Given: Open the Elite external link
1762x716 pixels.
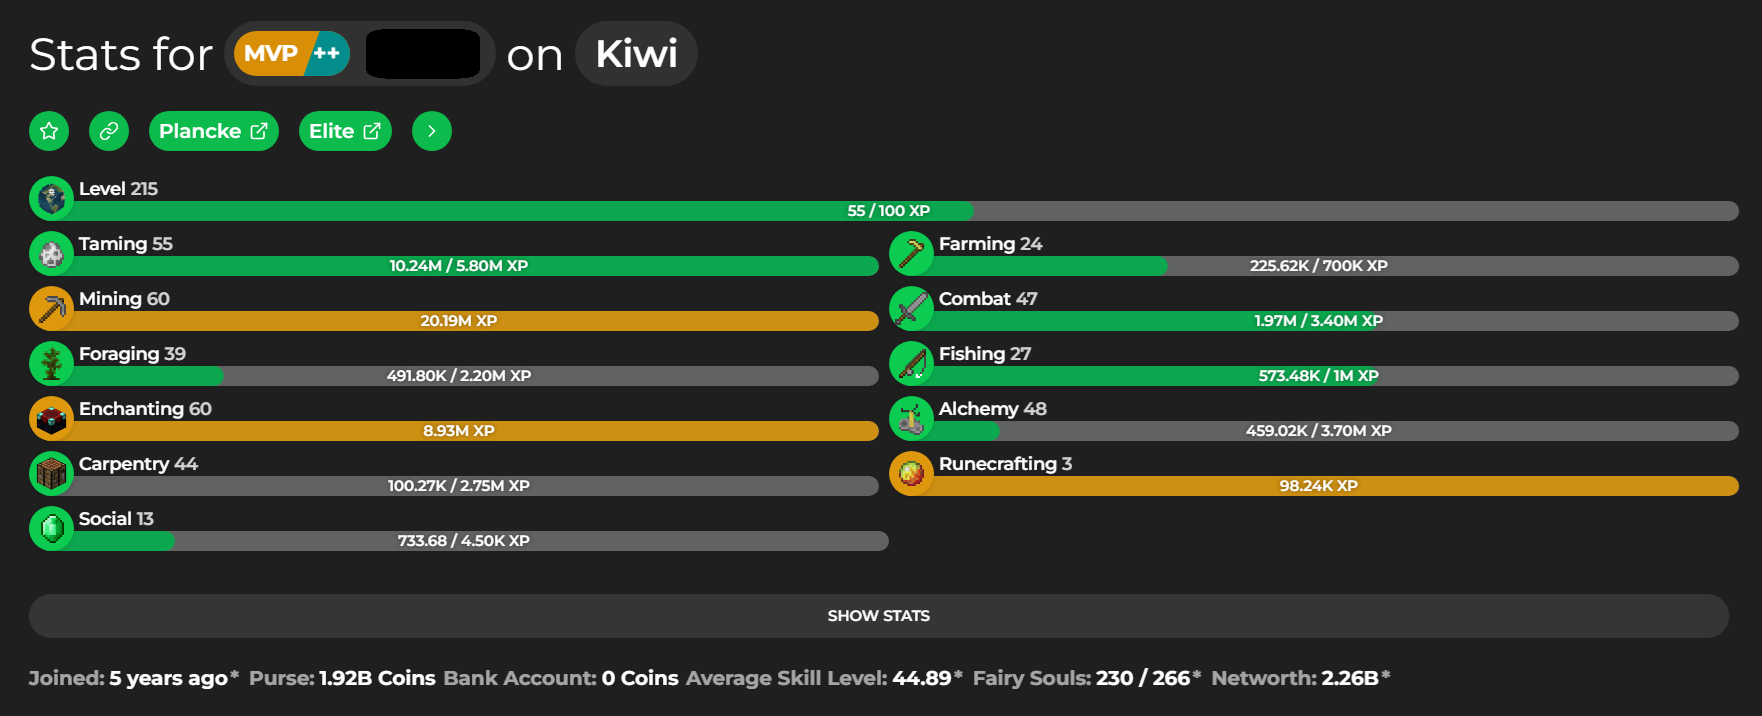Looking at the screenshot, I should pyautogui.click(x=345, y=131).
